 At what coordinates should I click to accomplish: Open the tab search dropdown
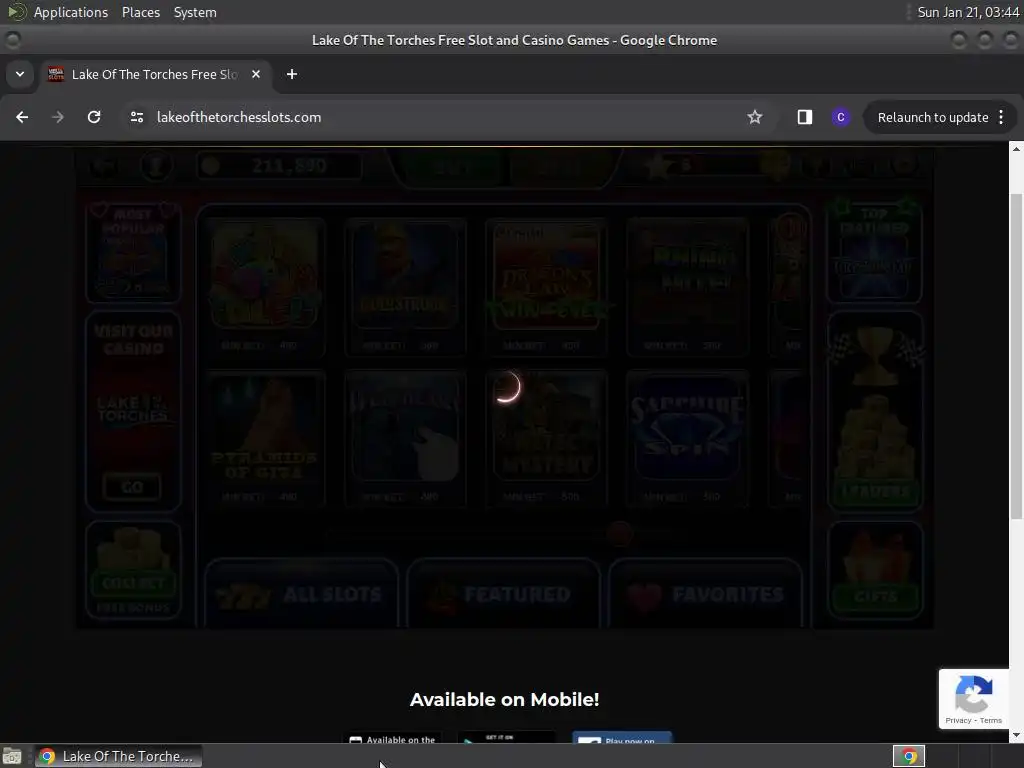click(20, 74)
